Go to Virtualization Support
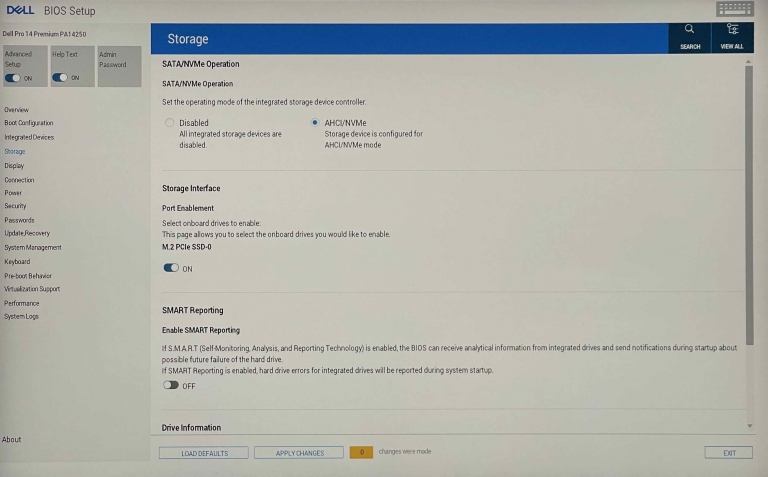 coord(32,289)
